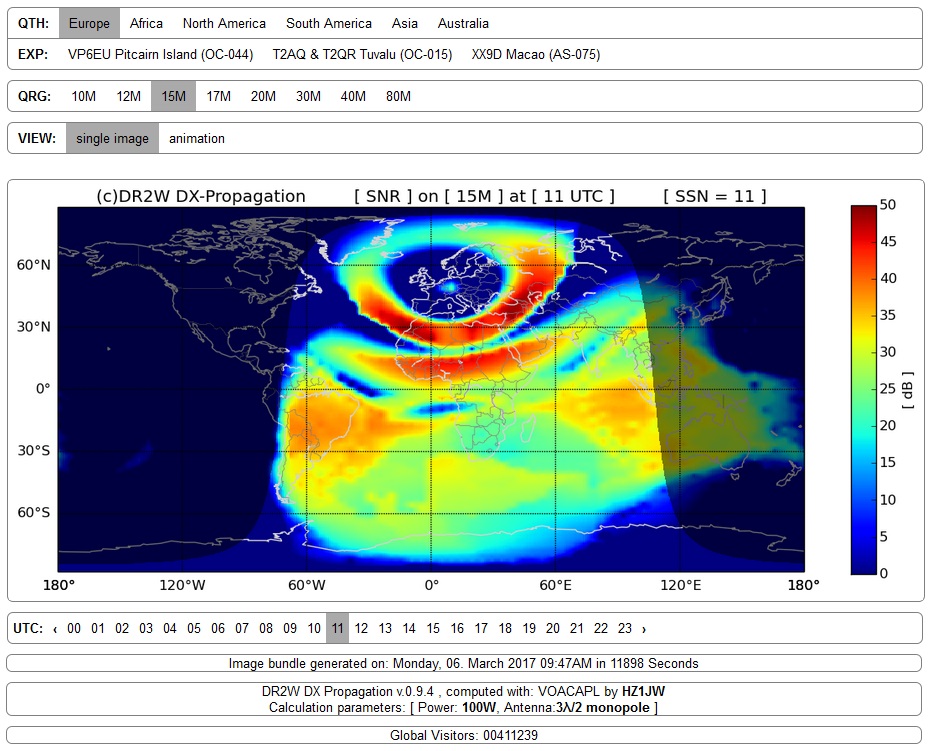Screen dimensions: 933x751
Task: Select UTC hour 10
Action: click(x=314, y=628)
